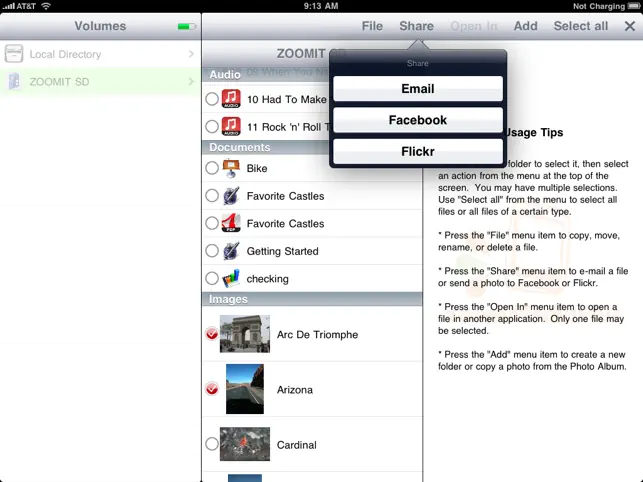
Task: Click the Volumes panel title
Action: click(100, 26)
